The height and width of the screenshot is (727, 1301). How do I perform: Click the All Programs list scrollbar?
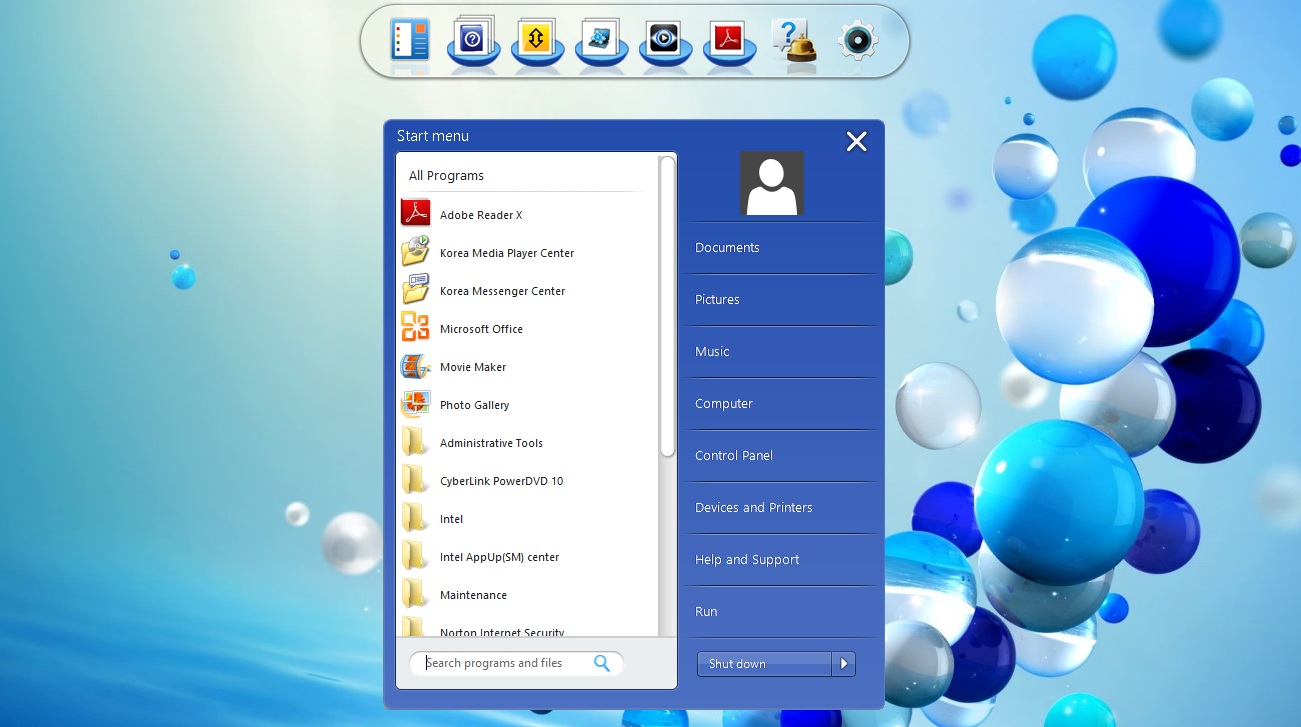tap(667, 305)
